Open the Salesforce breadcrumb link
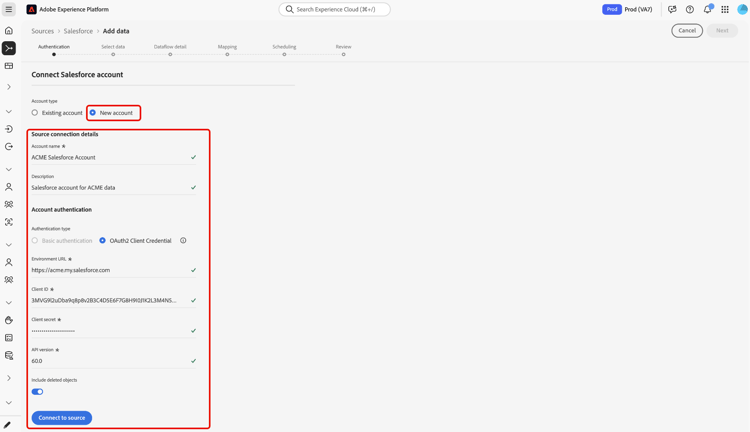750x432 pixels. coord(78,31)
